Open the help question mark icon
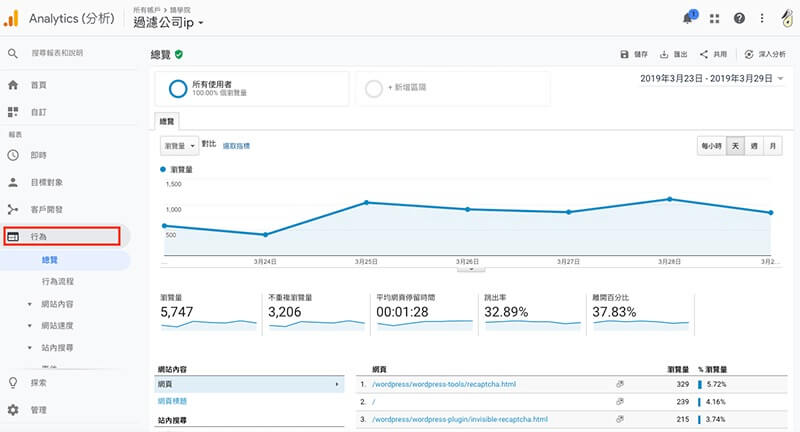Image resolution: width=800 pixels, height=432 pixels. (739, 18)
